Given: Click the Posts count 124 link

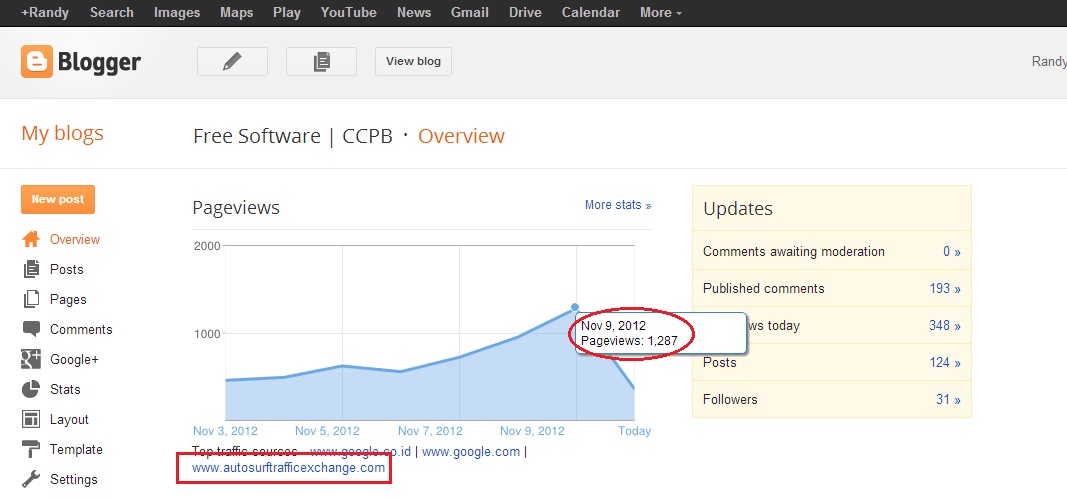Looking at the screenshot, I should click(945, 362).
